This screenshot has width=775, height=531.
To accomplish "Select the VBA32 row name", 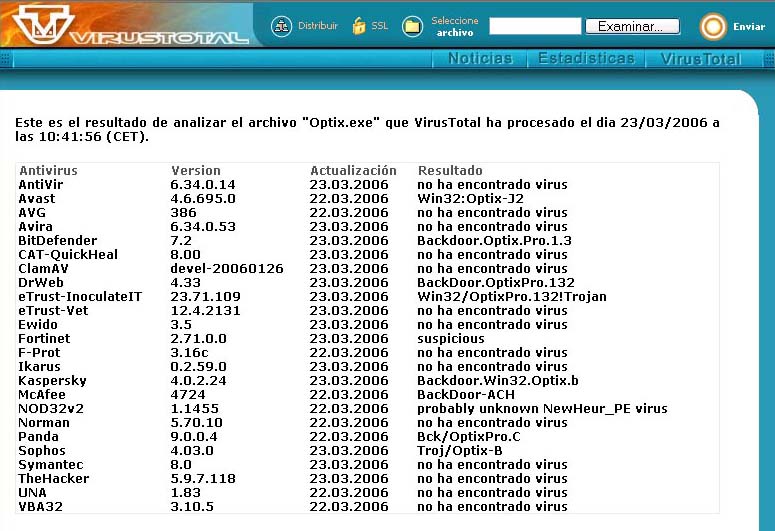I will pos(40,507).
